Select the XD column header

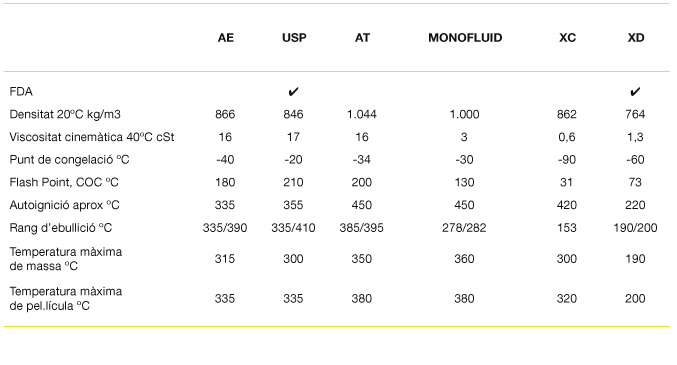(x=636, y=38)
